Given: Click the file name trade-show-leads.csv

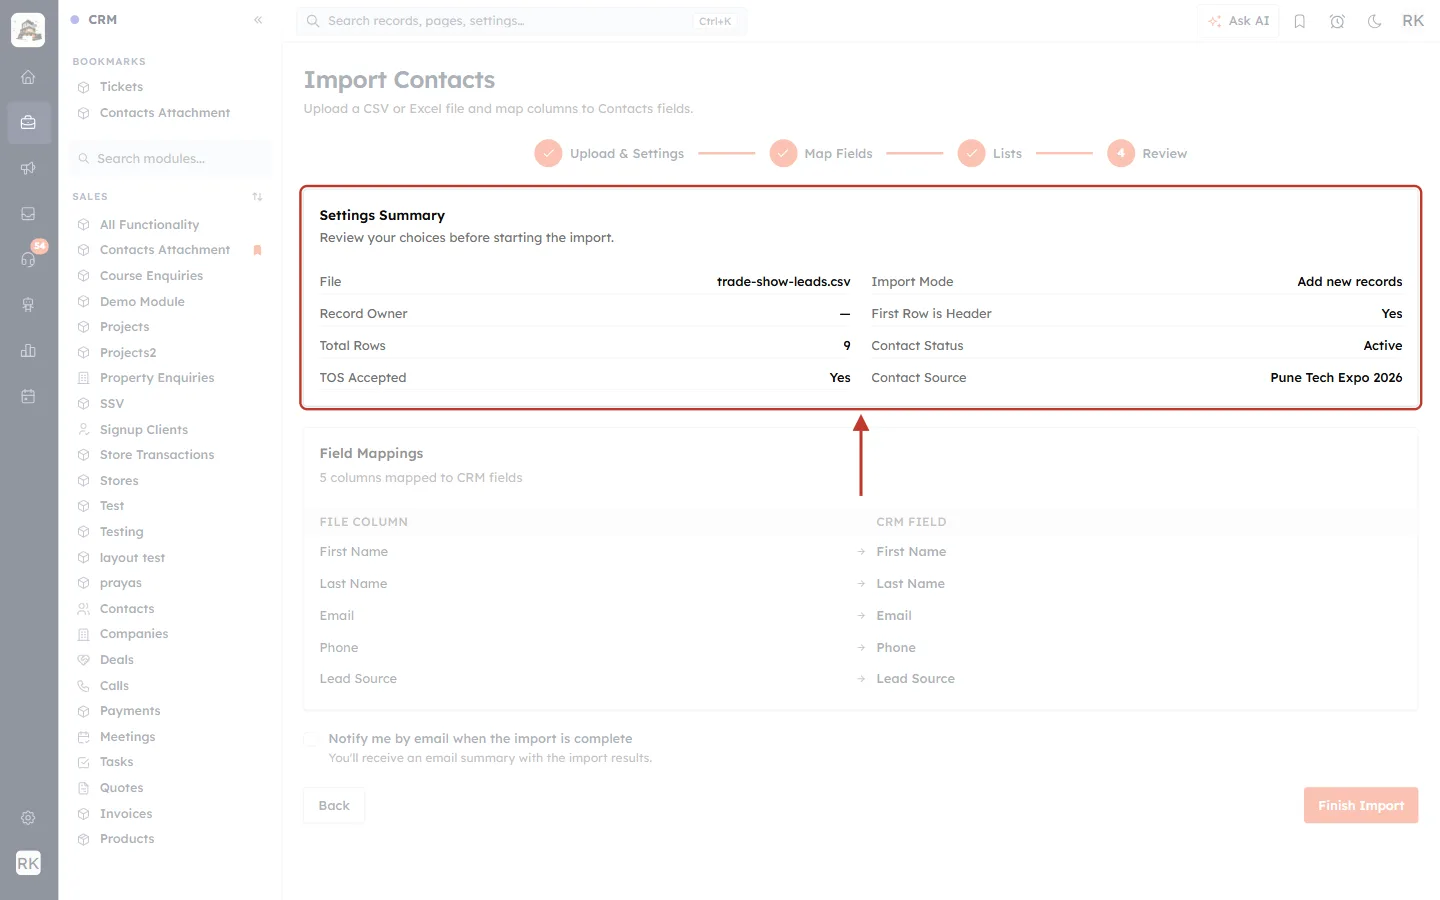Looking at the screenshot, I should [x=783, y=282].
